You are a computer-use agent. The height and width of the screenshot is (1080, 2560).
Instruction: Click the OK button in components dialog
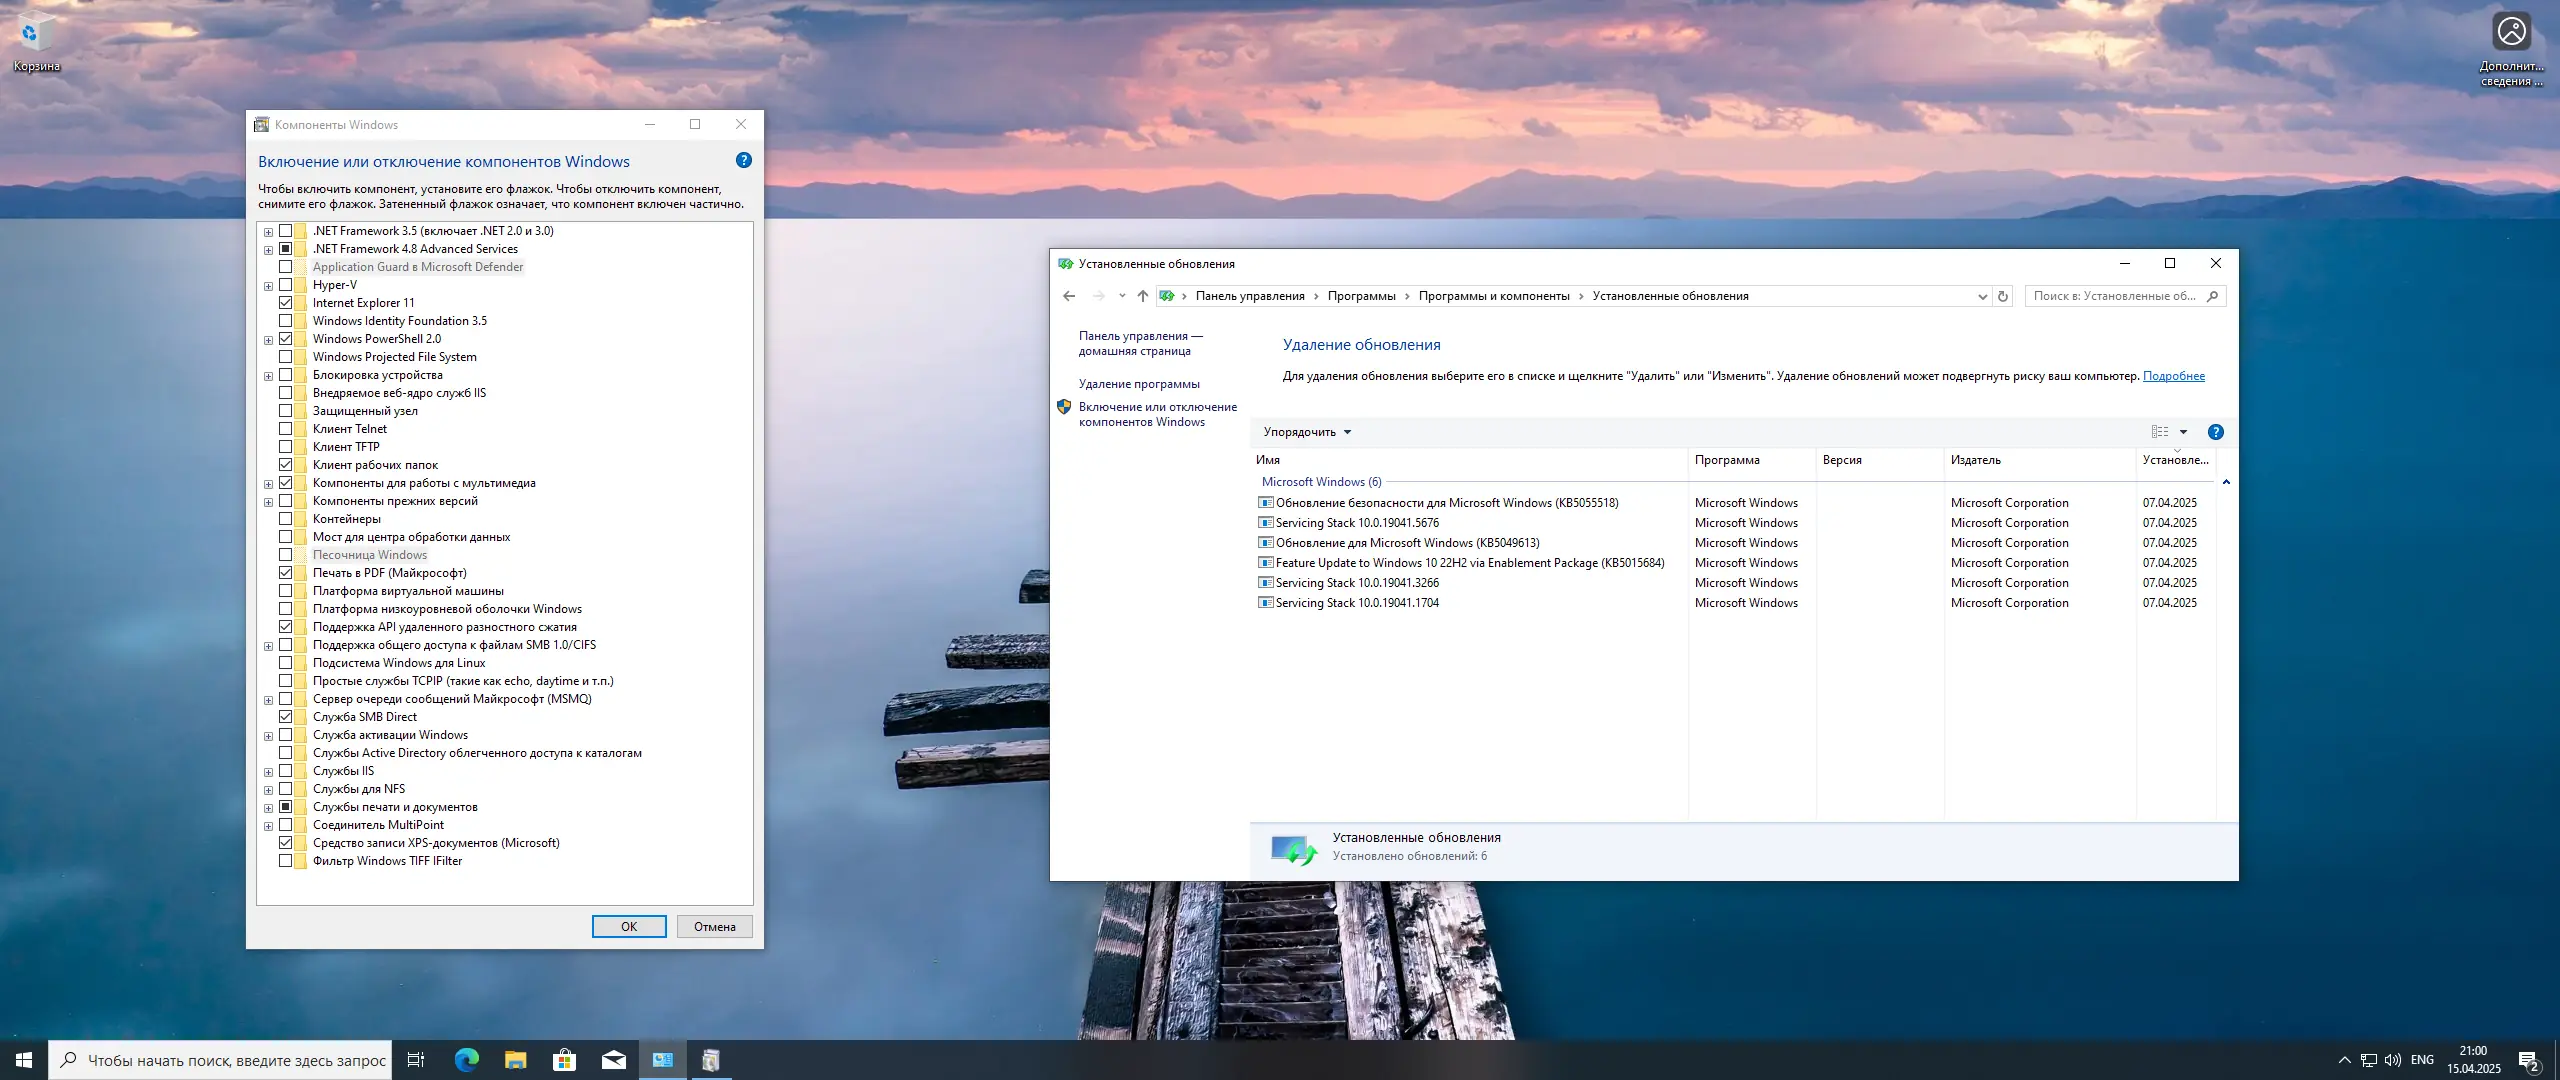pyautogui.click(x=628, y=927)
